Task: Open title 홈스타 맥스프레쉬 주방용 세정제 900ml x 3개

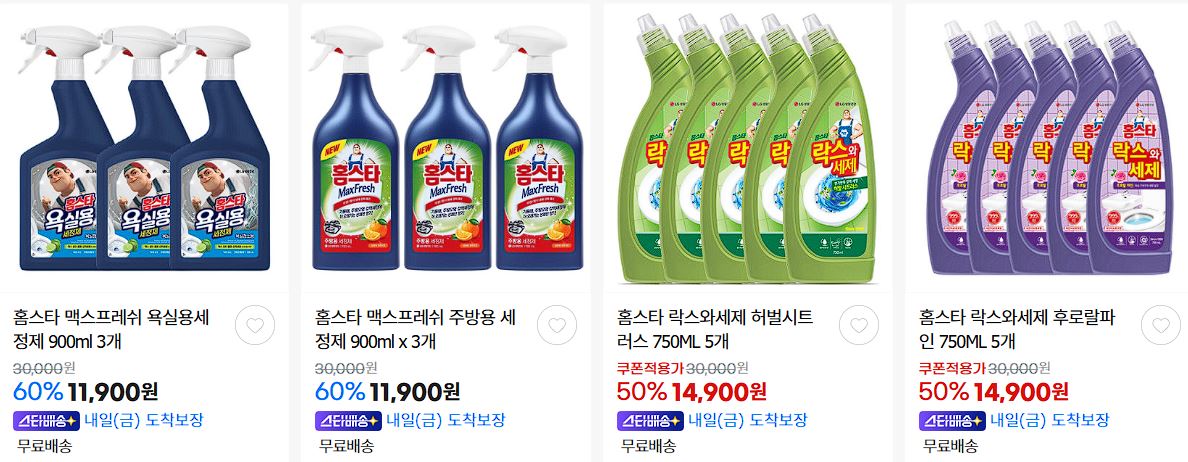Action: tap(415, 329)
